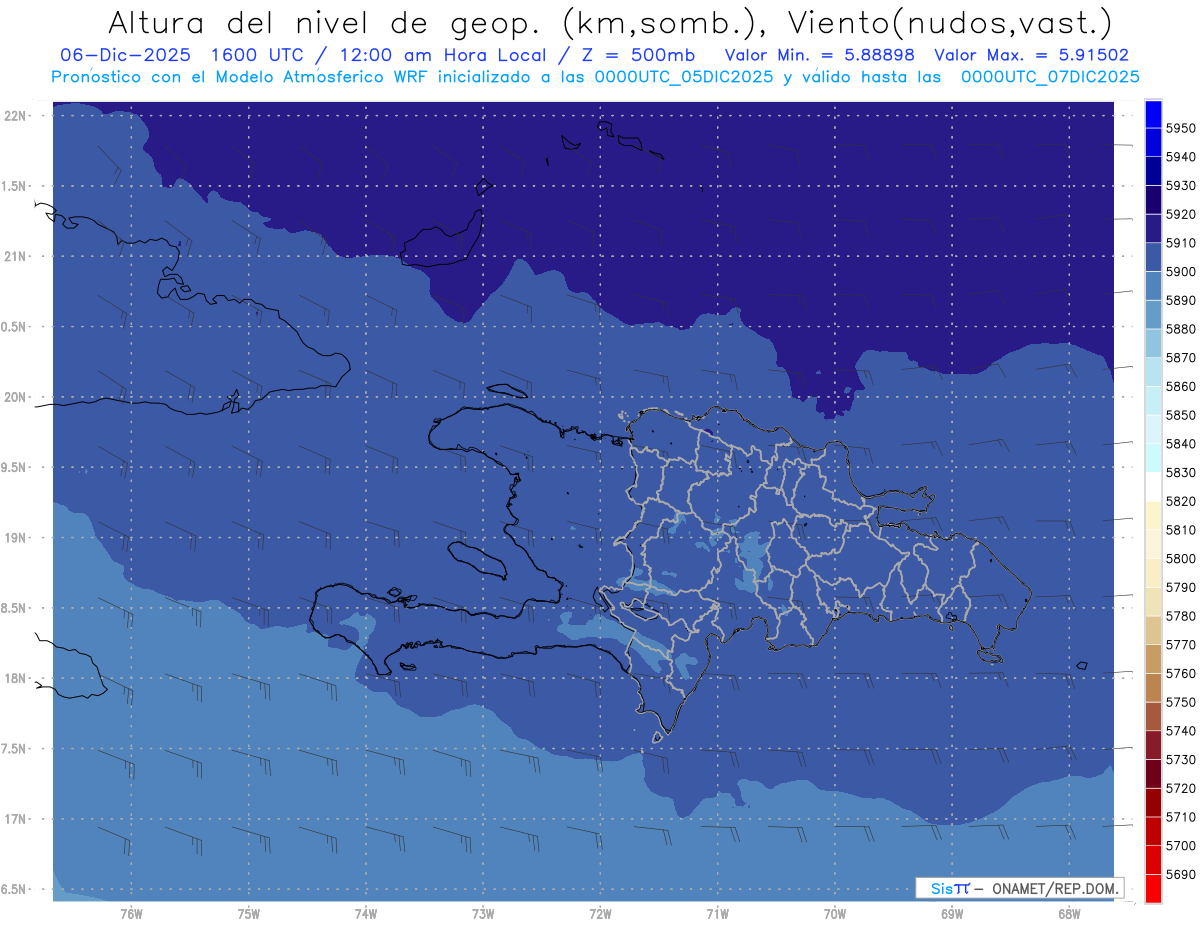1200x927 pixels.
Task: Click the '18N' latitude label
Action: [15, 678]
